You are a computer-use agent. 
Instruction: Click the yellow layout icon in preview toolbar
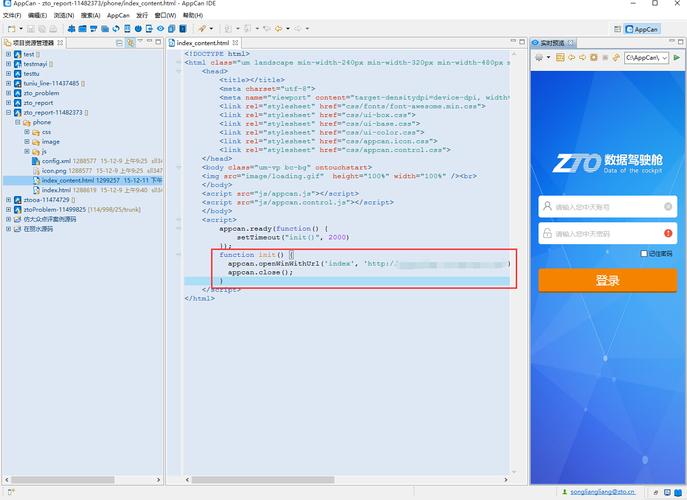pyautogui.click(x=560, y=57)
